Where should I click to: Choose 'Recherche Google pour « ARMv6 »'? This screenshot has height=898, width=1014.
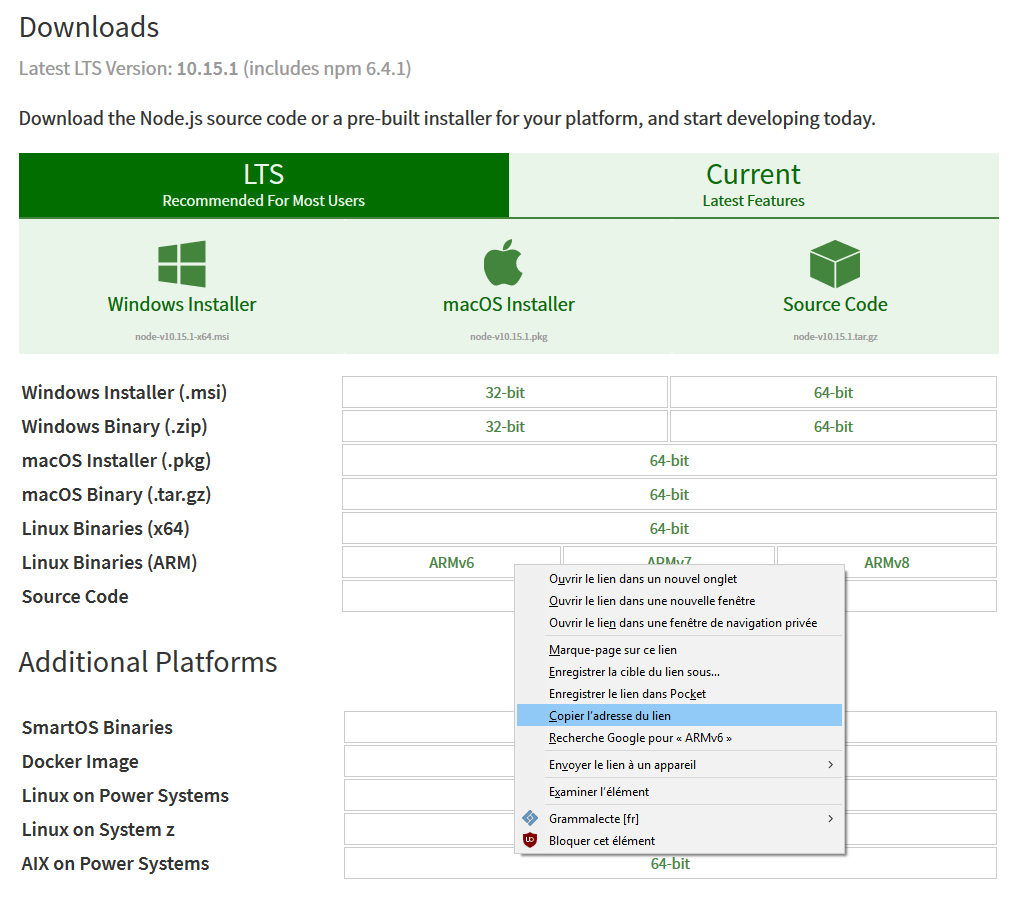pyautogui.click(x=679, y=738)
